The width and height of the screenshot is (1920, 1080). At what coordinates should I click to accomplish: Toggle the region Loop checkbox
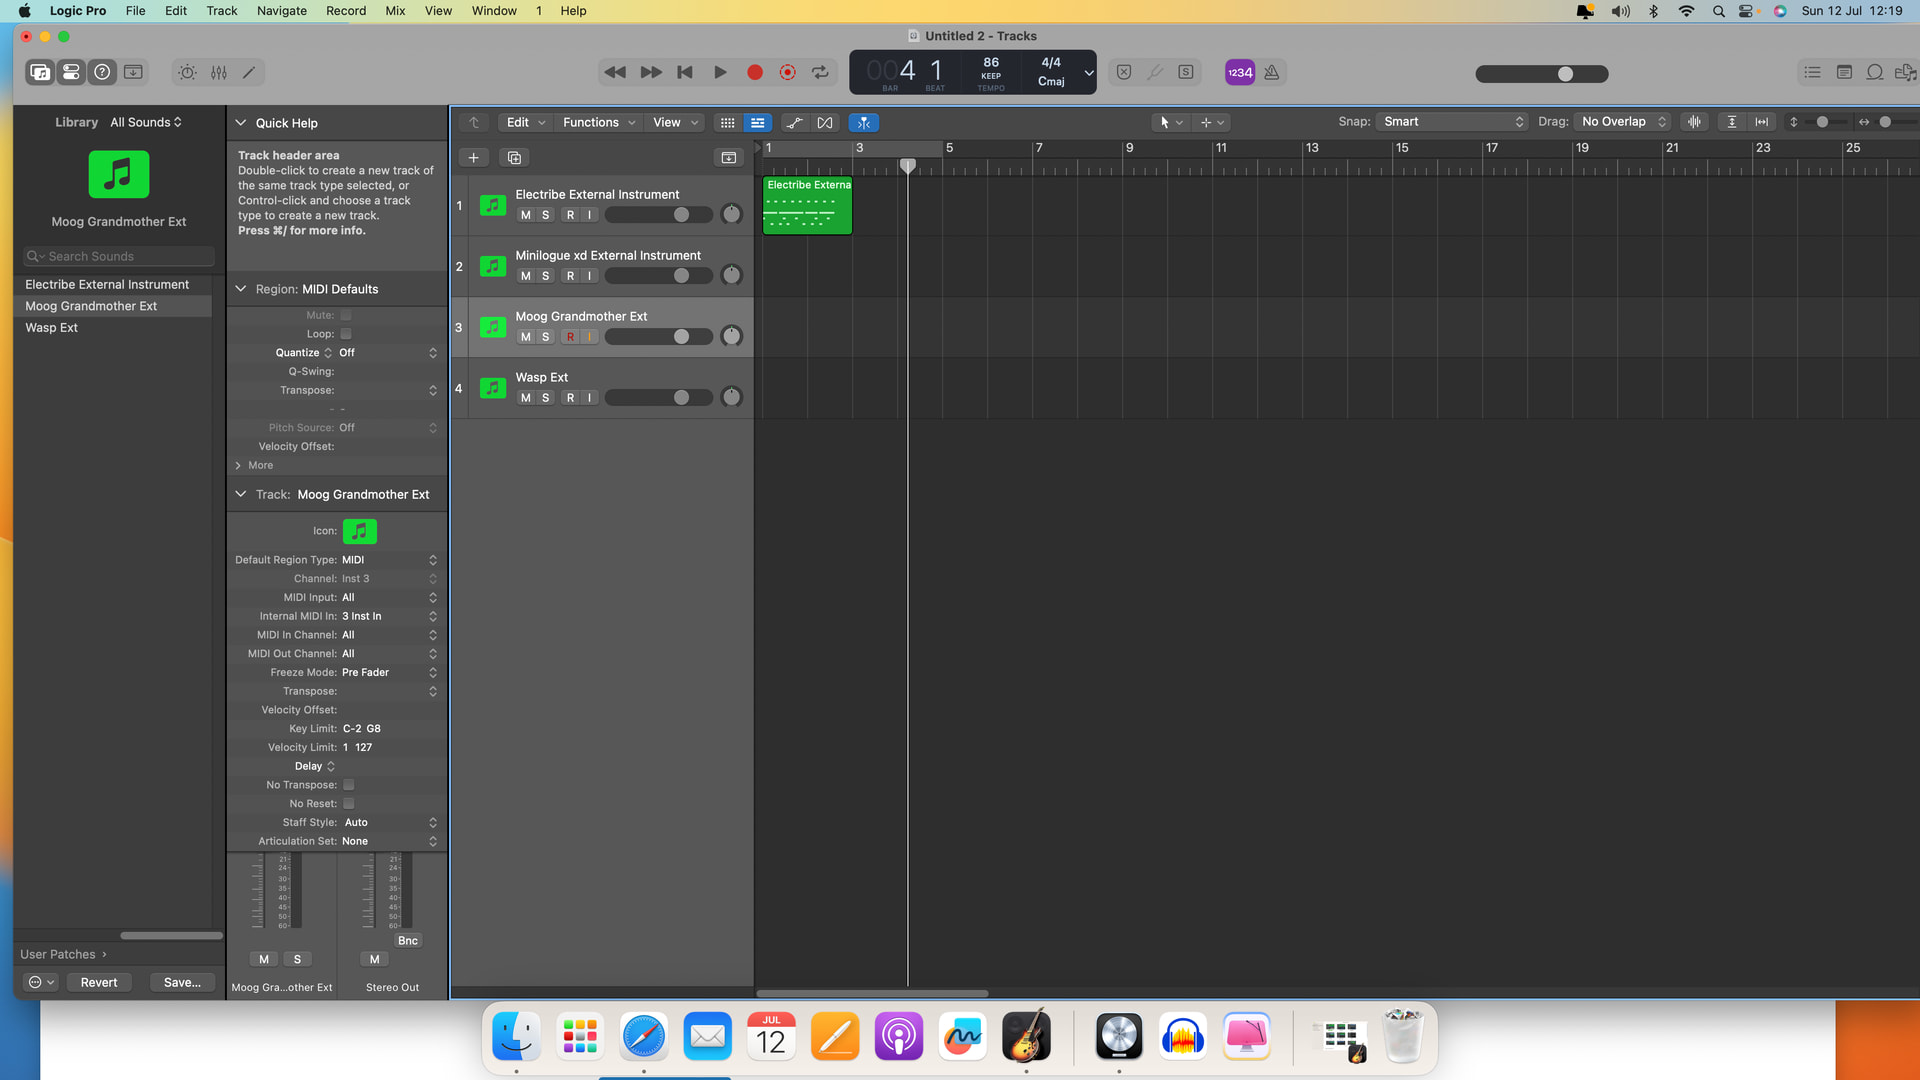coord(346,334)
